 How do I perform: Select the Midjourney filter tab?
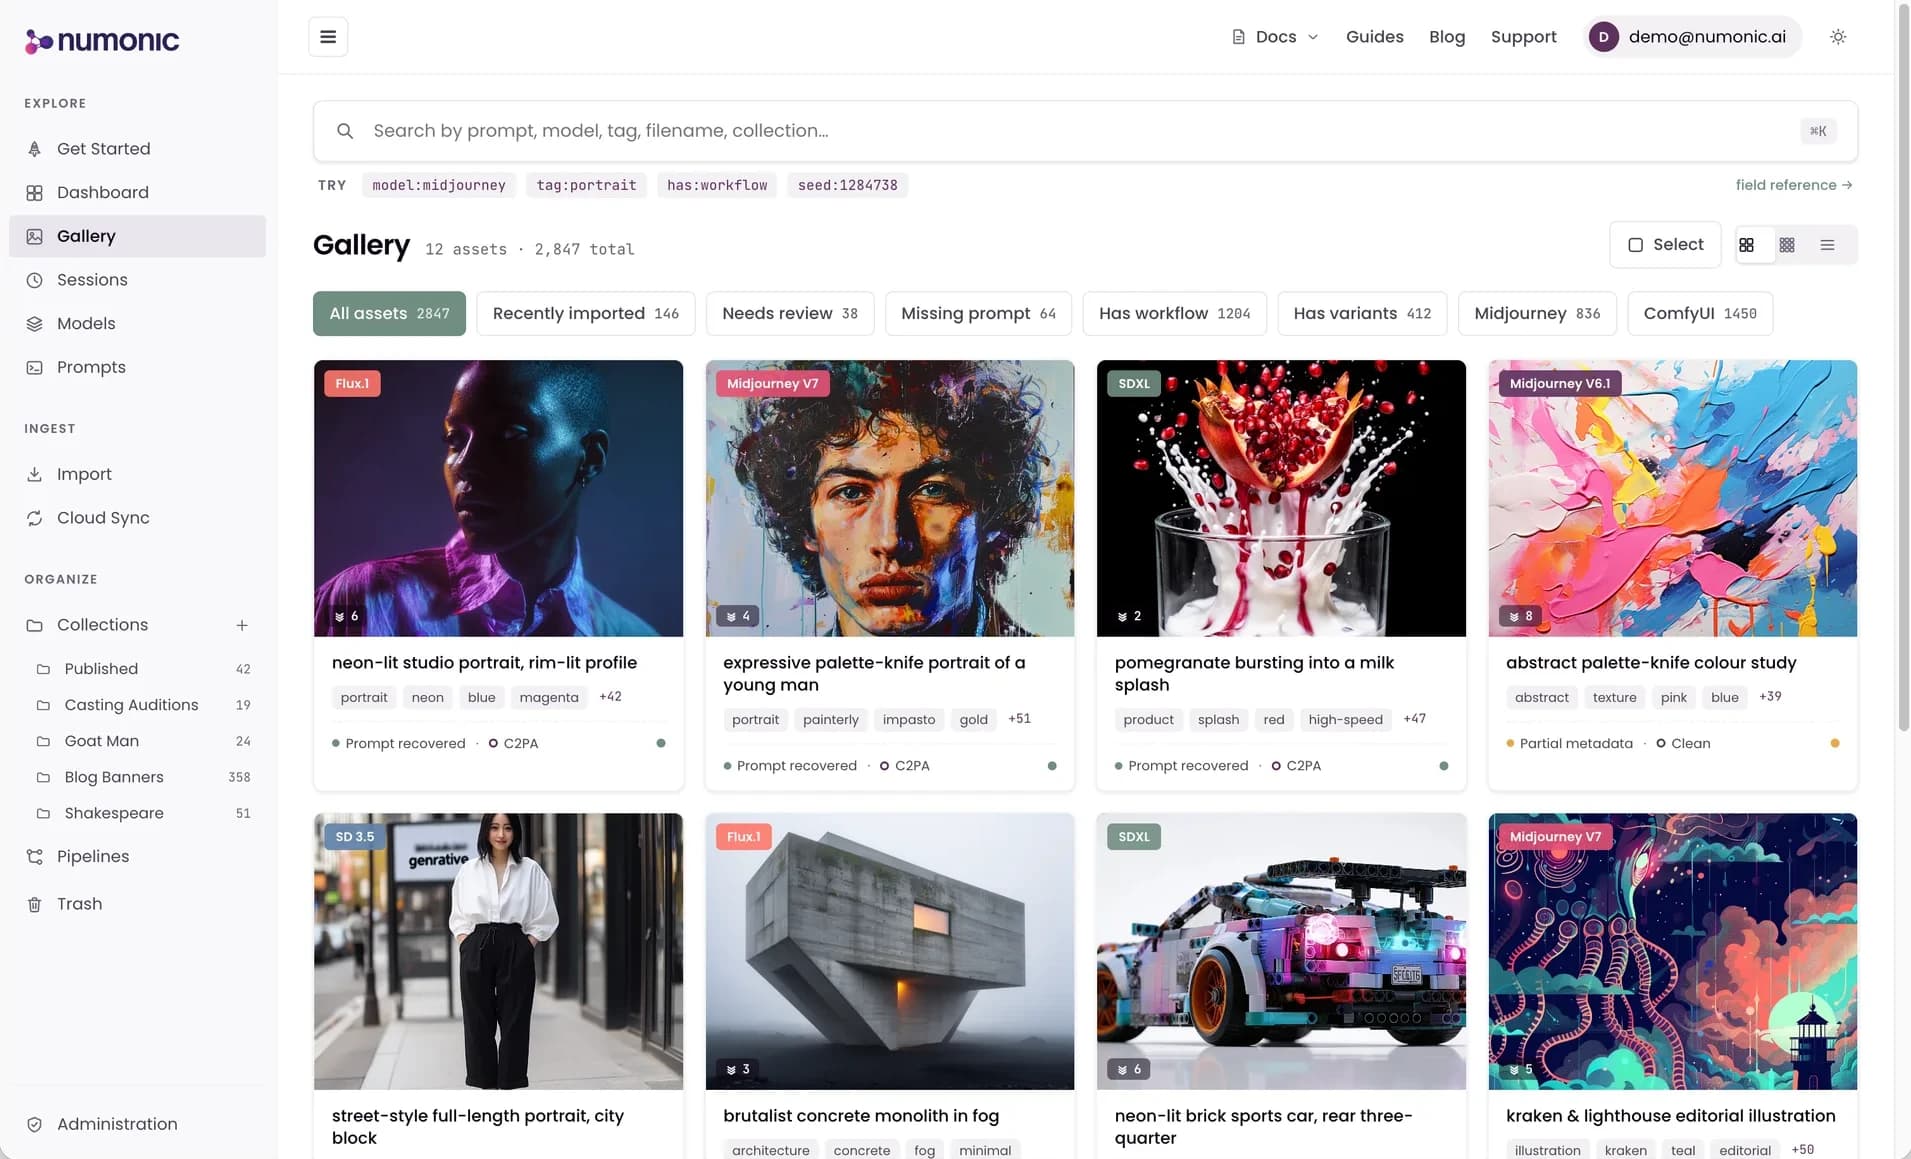(1537, 314)
